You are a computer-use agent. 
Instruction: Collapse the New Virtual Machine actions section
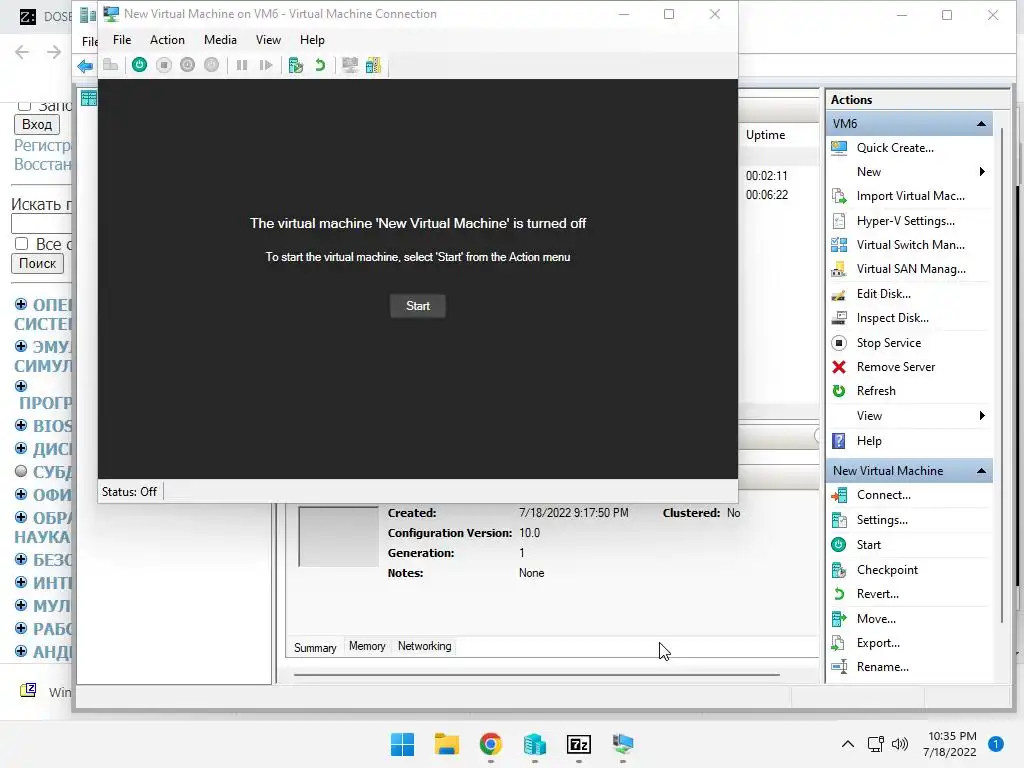click(x=981, y=471)
